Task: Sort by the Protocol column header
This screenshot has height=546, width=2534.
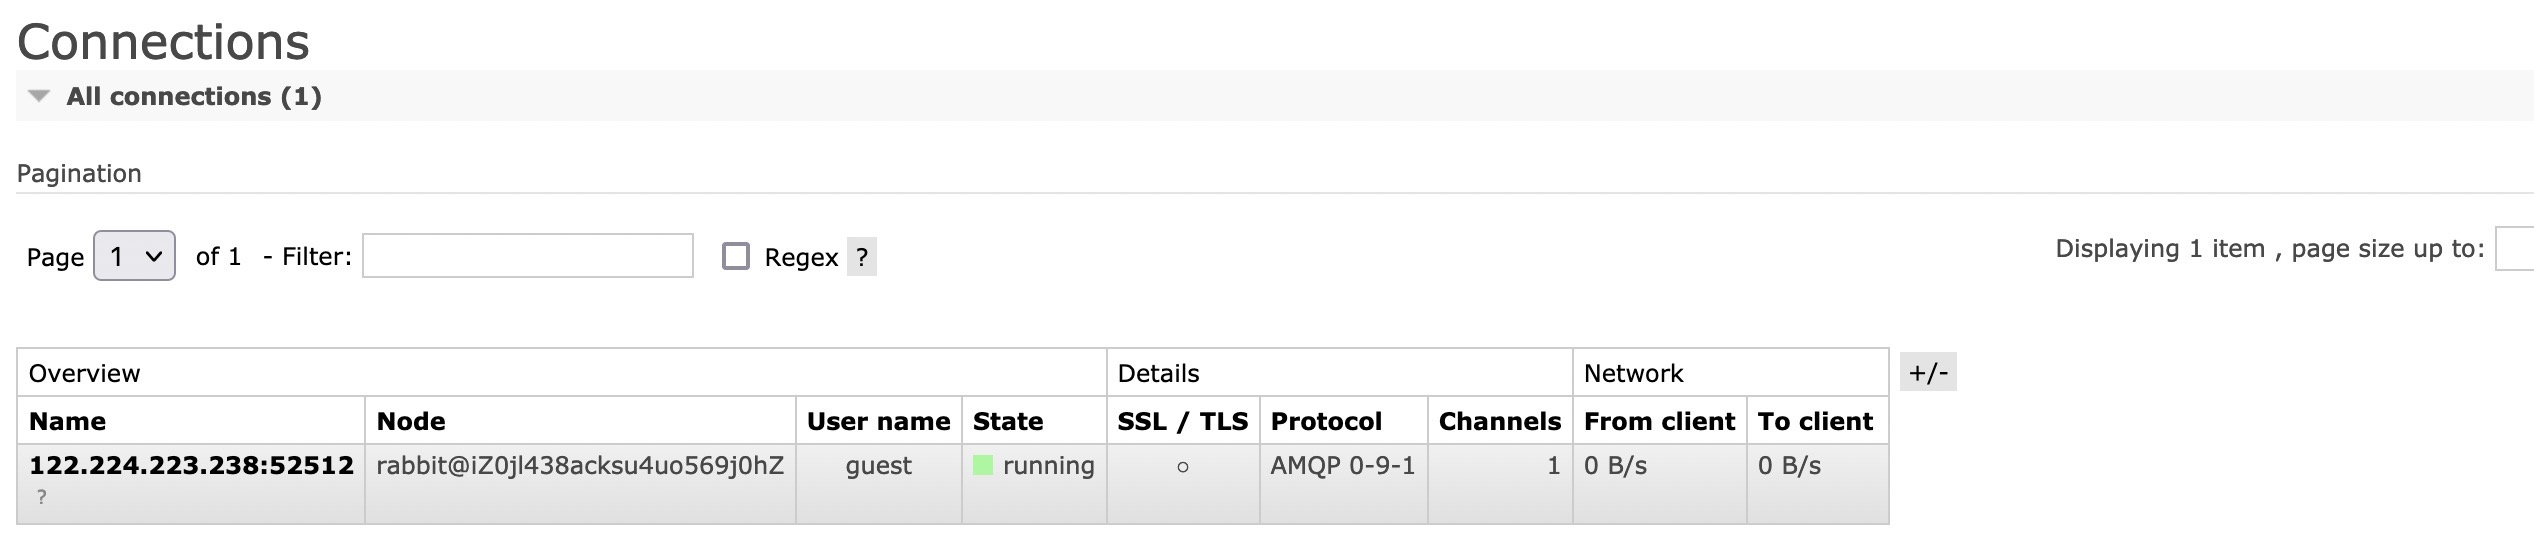Action: coord(1326,421)
